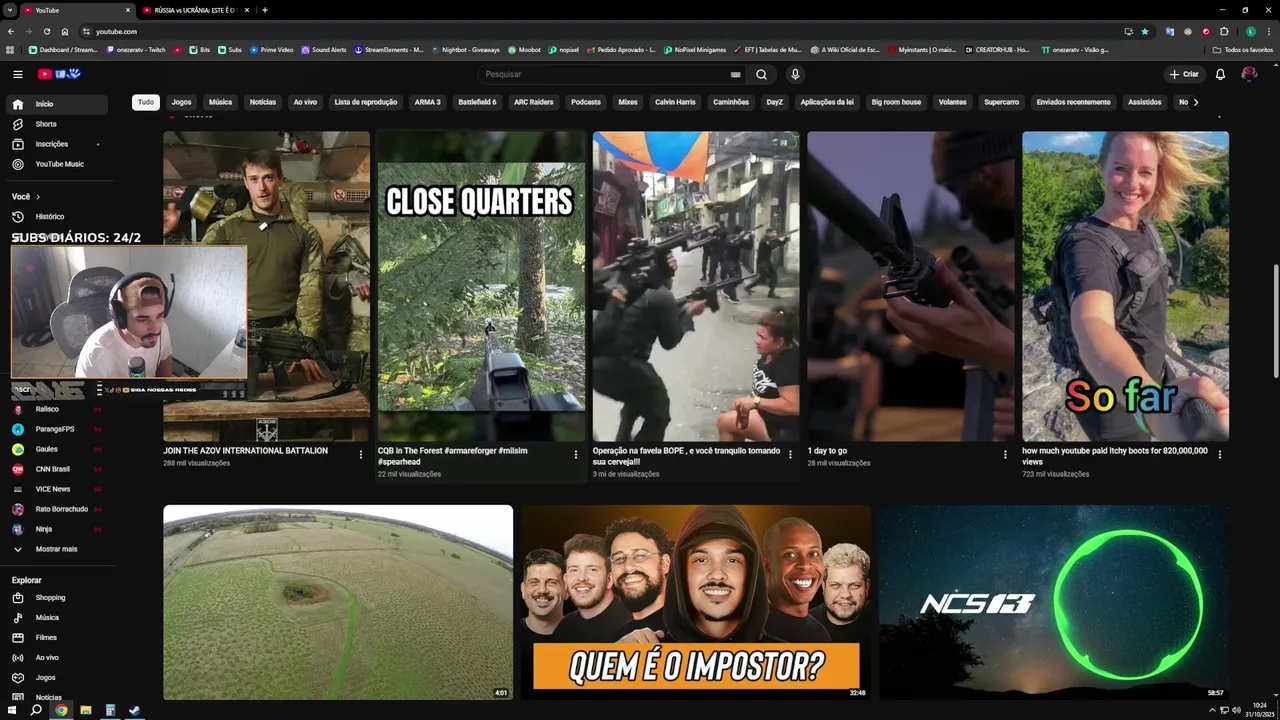Open the CLOSE QUARTERS short thumbnail
Image resolution: width=1280 pixels, height=720 pixels.
pos(481,286)
